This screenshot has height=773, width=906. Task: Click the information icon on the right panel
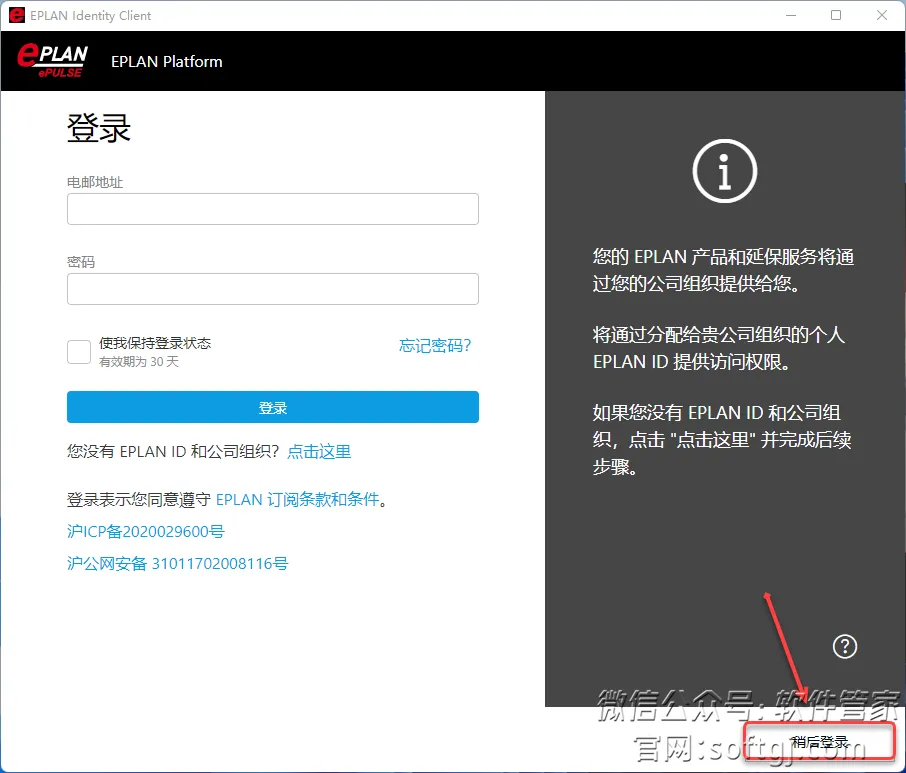tap(724, 171)
